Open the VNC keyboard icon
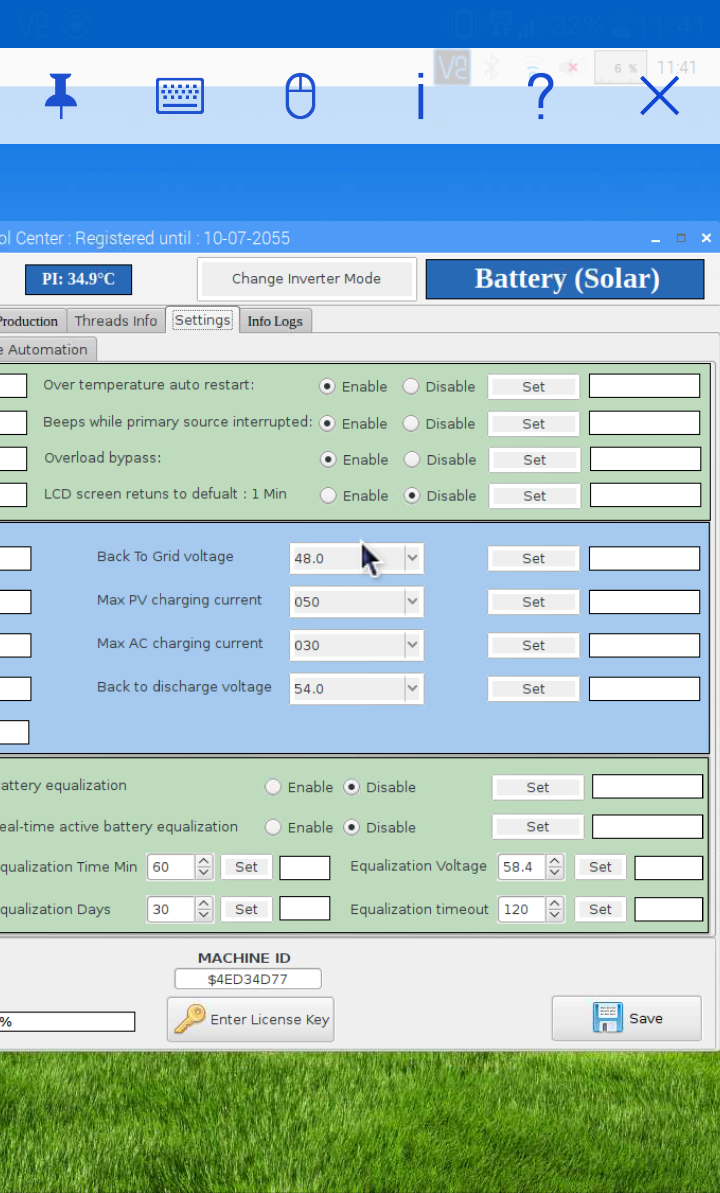720x1193 pixels. [180, 97]
